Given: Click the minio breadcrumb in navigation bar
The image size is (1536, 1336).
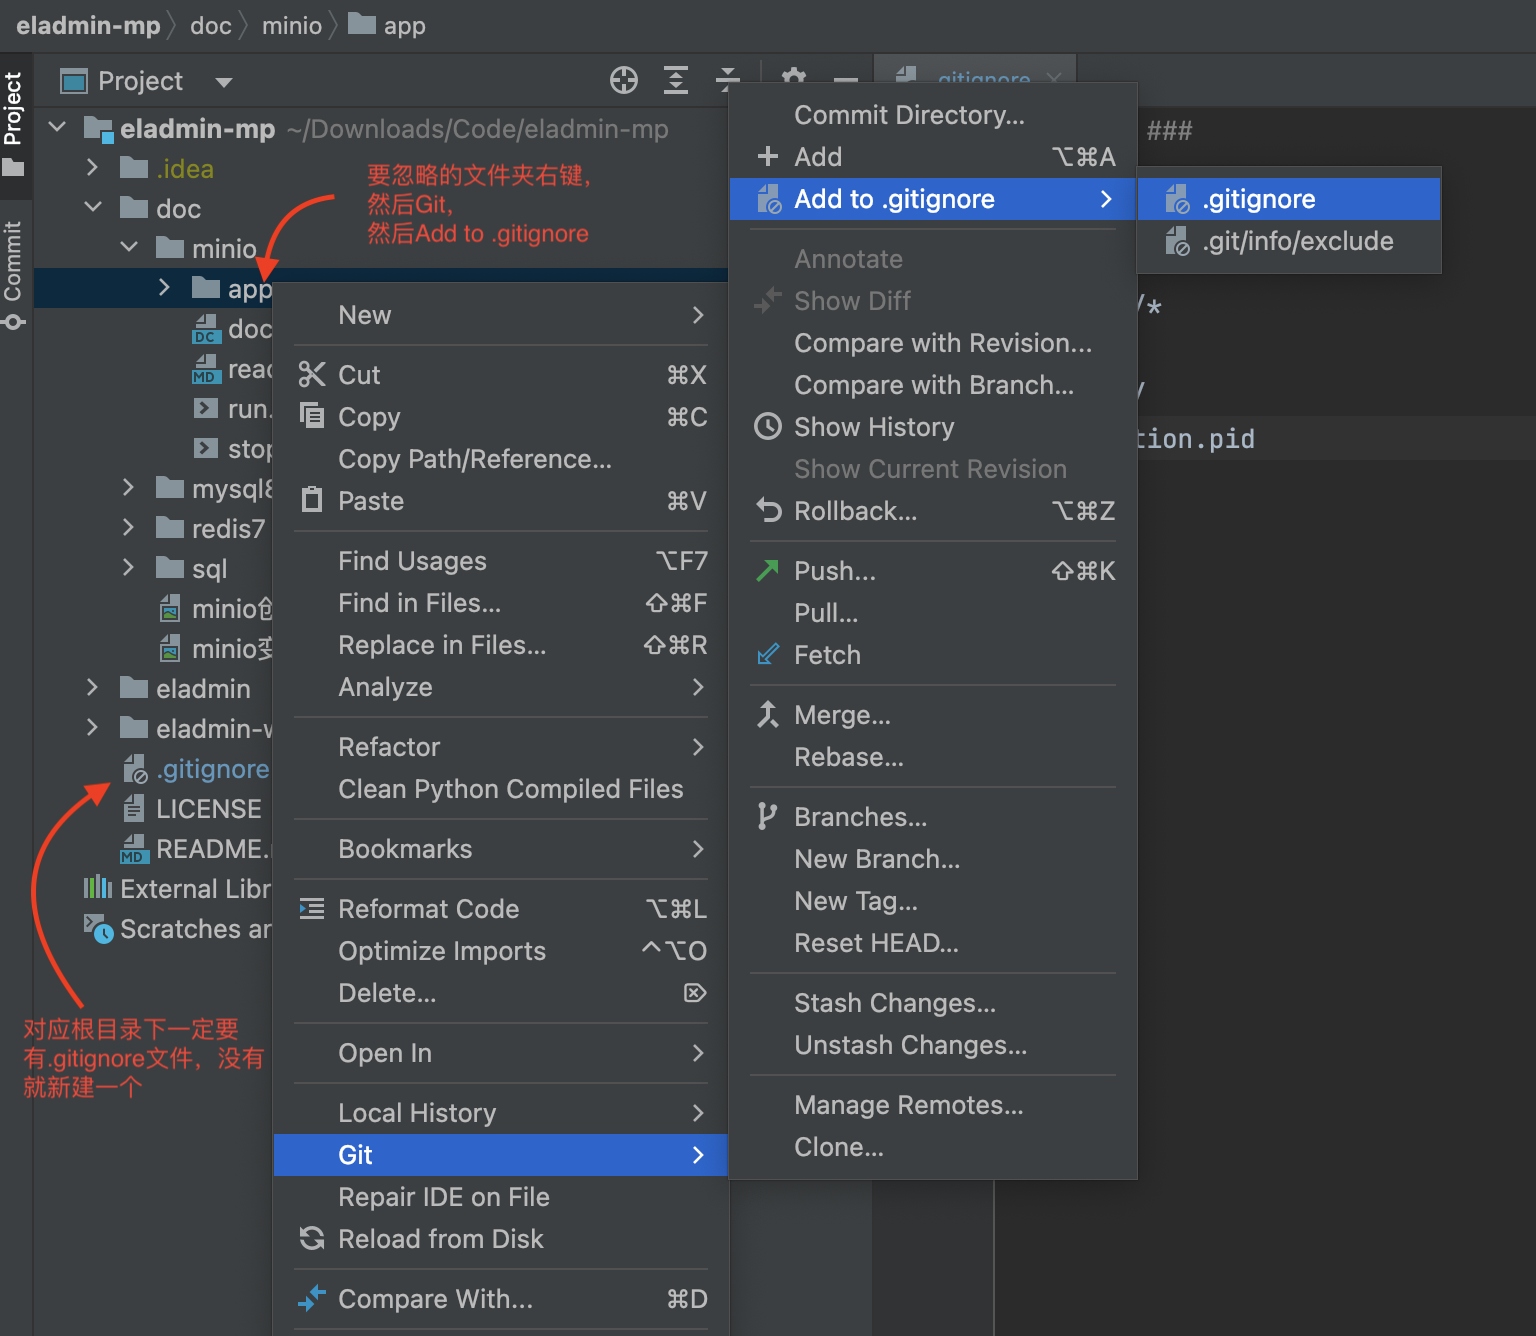Looking at the screenshot, I should [291, 26].
